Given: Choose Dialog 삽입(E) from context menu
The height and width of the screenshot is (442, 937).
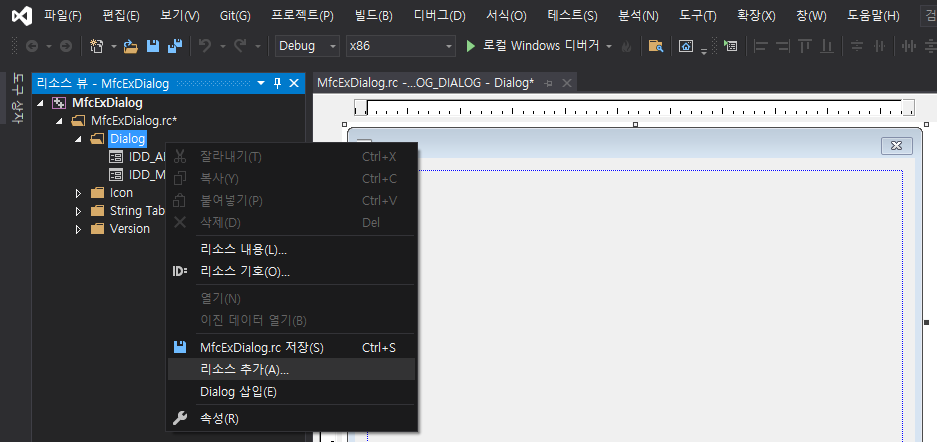Looking at the screenshot, I should (291, 392).
